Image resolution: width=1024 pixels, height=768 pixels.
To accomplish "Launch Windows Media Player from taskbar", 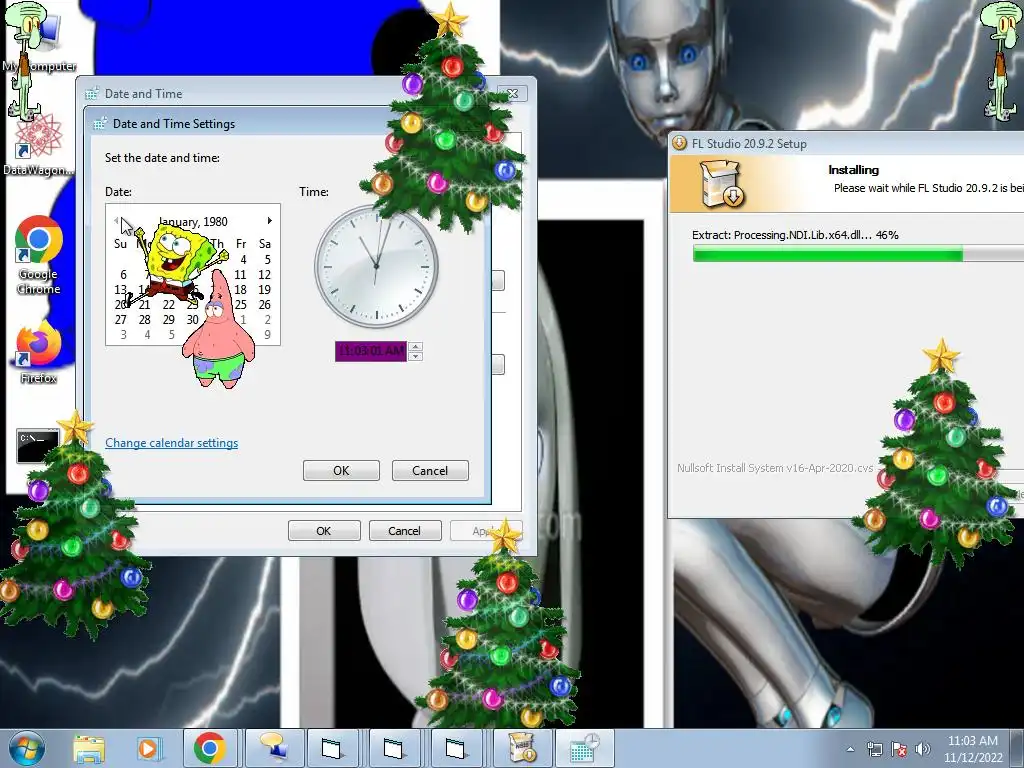I will click(149, 749).
